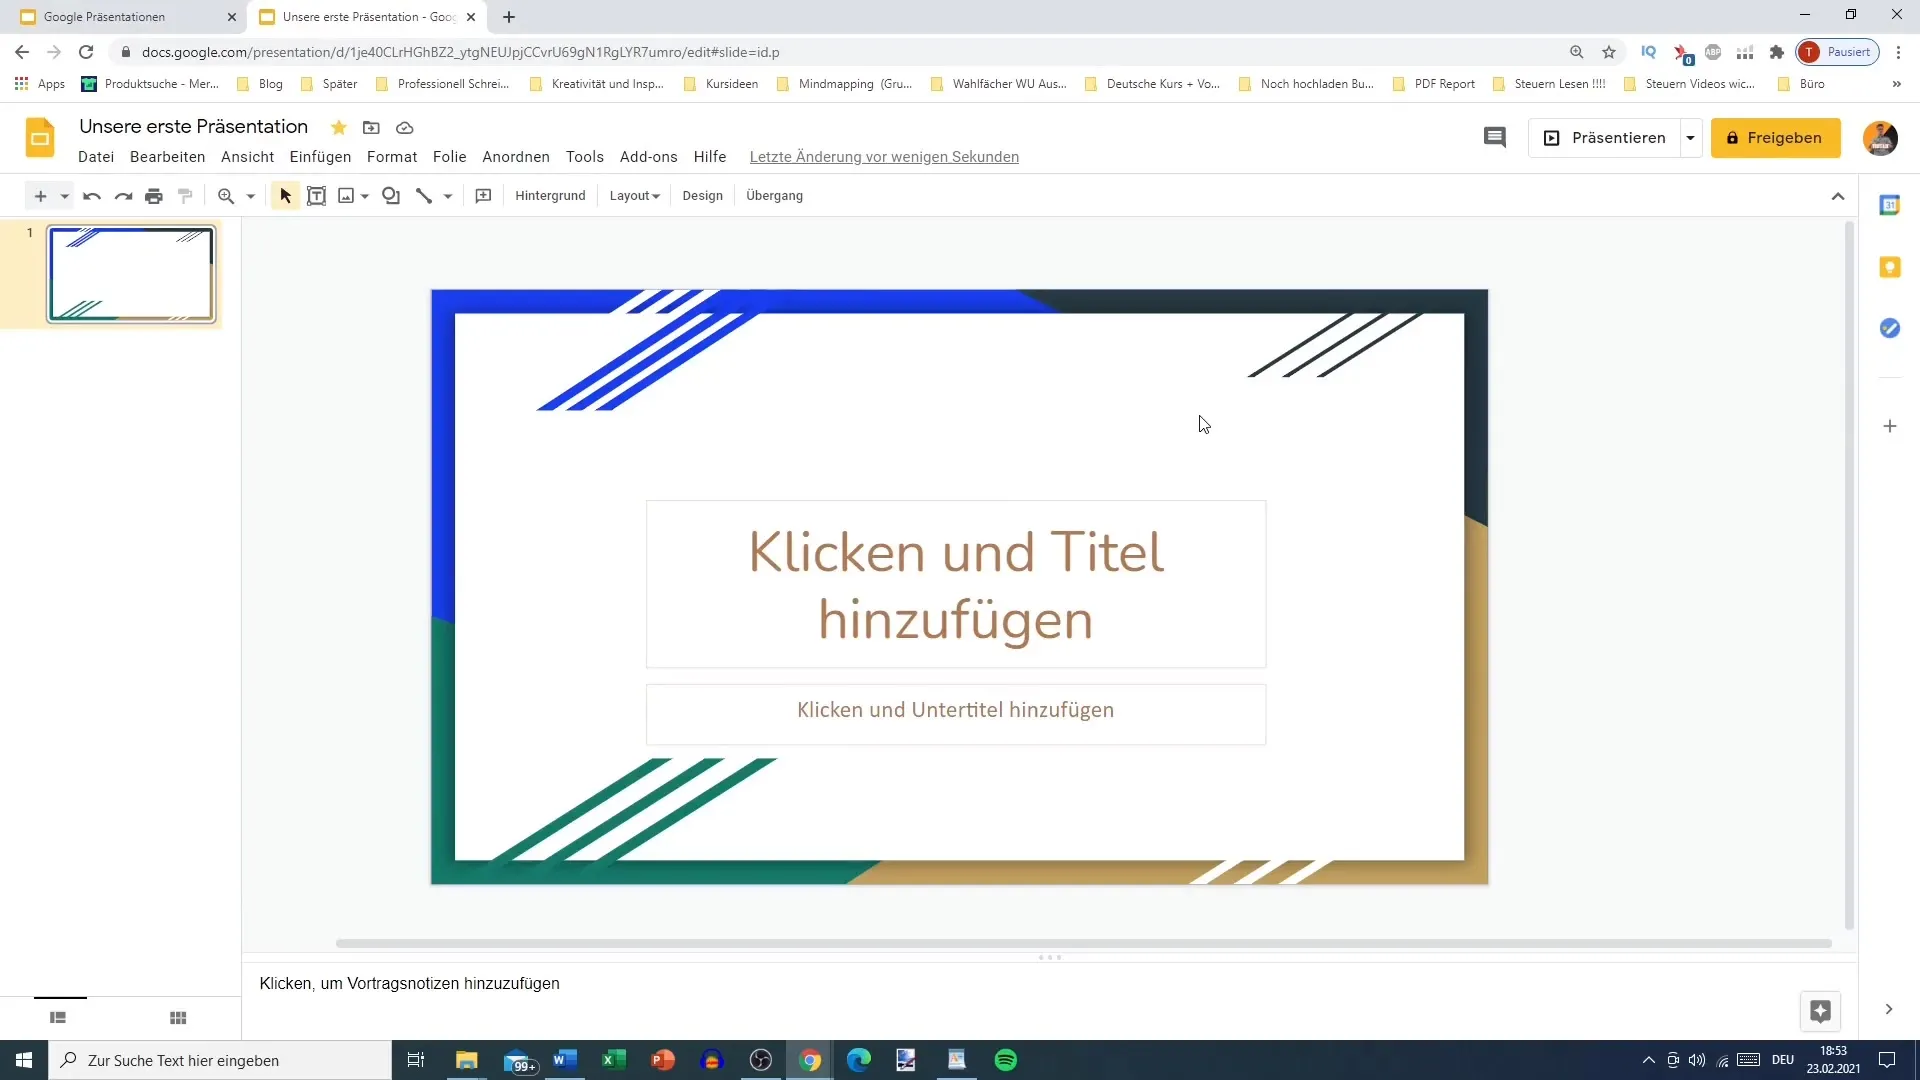The image size is (1920, 1080).
Task: Click the shapes insert icon
Action: 392,195
